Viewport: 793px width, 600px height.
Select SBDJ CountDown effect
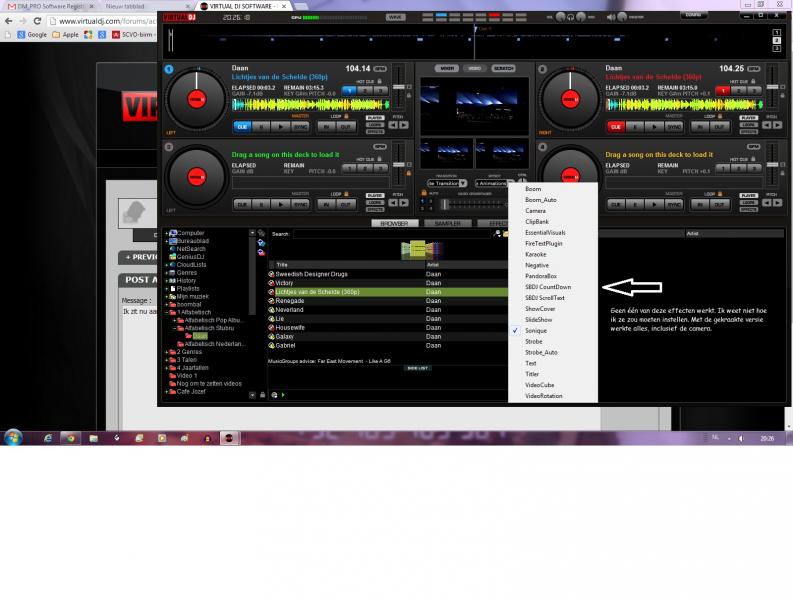point(548,287)
